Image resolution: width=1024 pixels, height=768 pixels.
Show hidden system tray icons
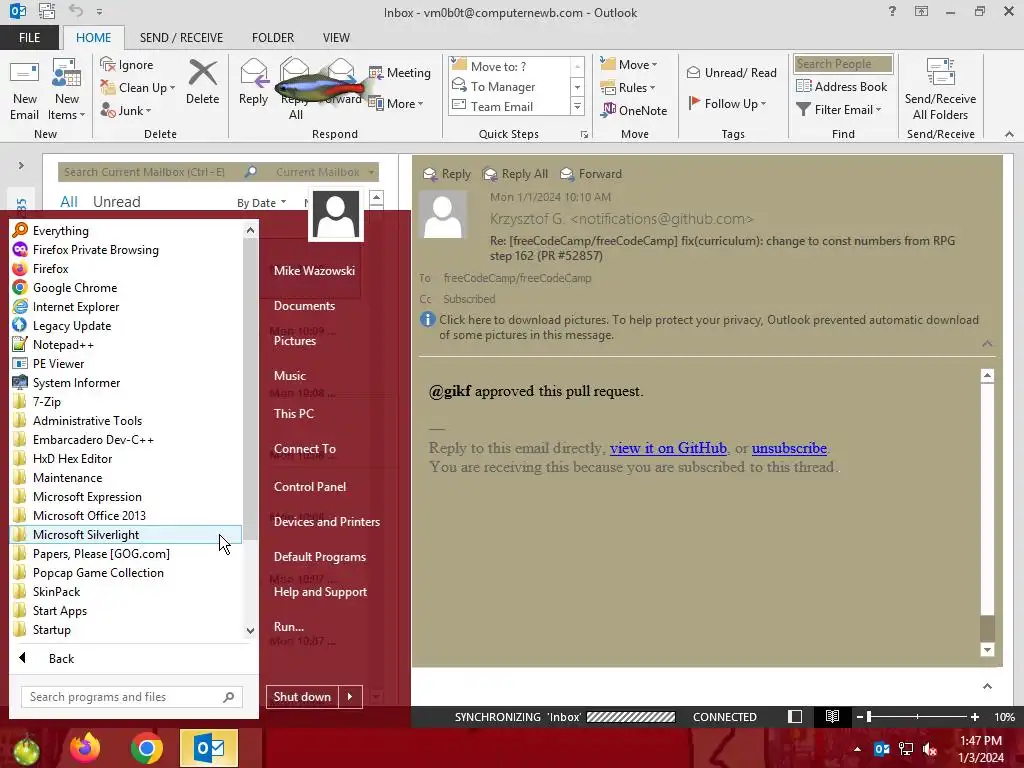(x=857, y=748)
